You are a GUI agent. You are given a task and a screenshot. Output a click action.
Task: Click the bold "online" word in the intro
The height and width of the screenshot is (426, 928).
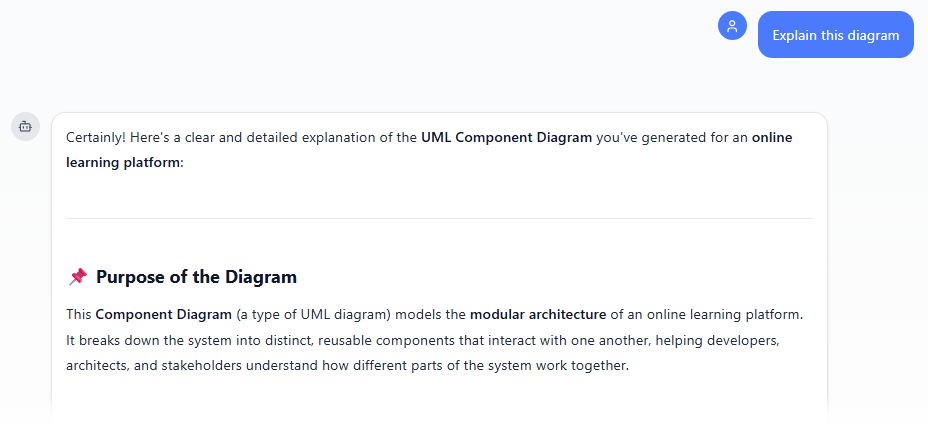[772, 138]
